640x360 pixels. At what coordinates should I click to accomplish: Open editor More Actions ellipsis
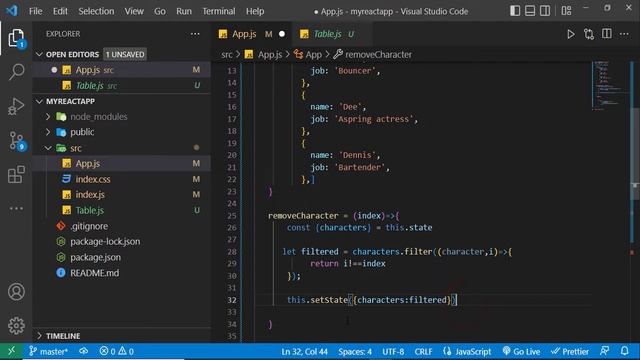(624, 34)
